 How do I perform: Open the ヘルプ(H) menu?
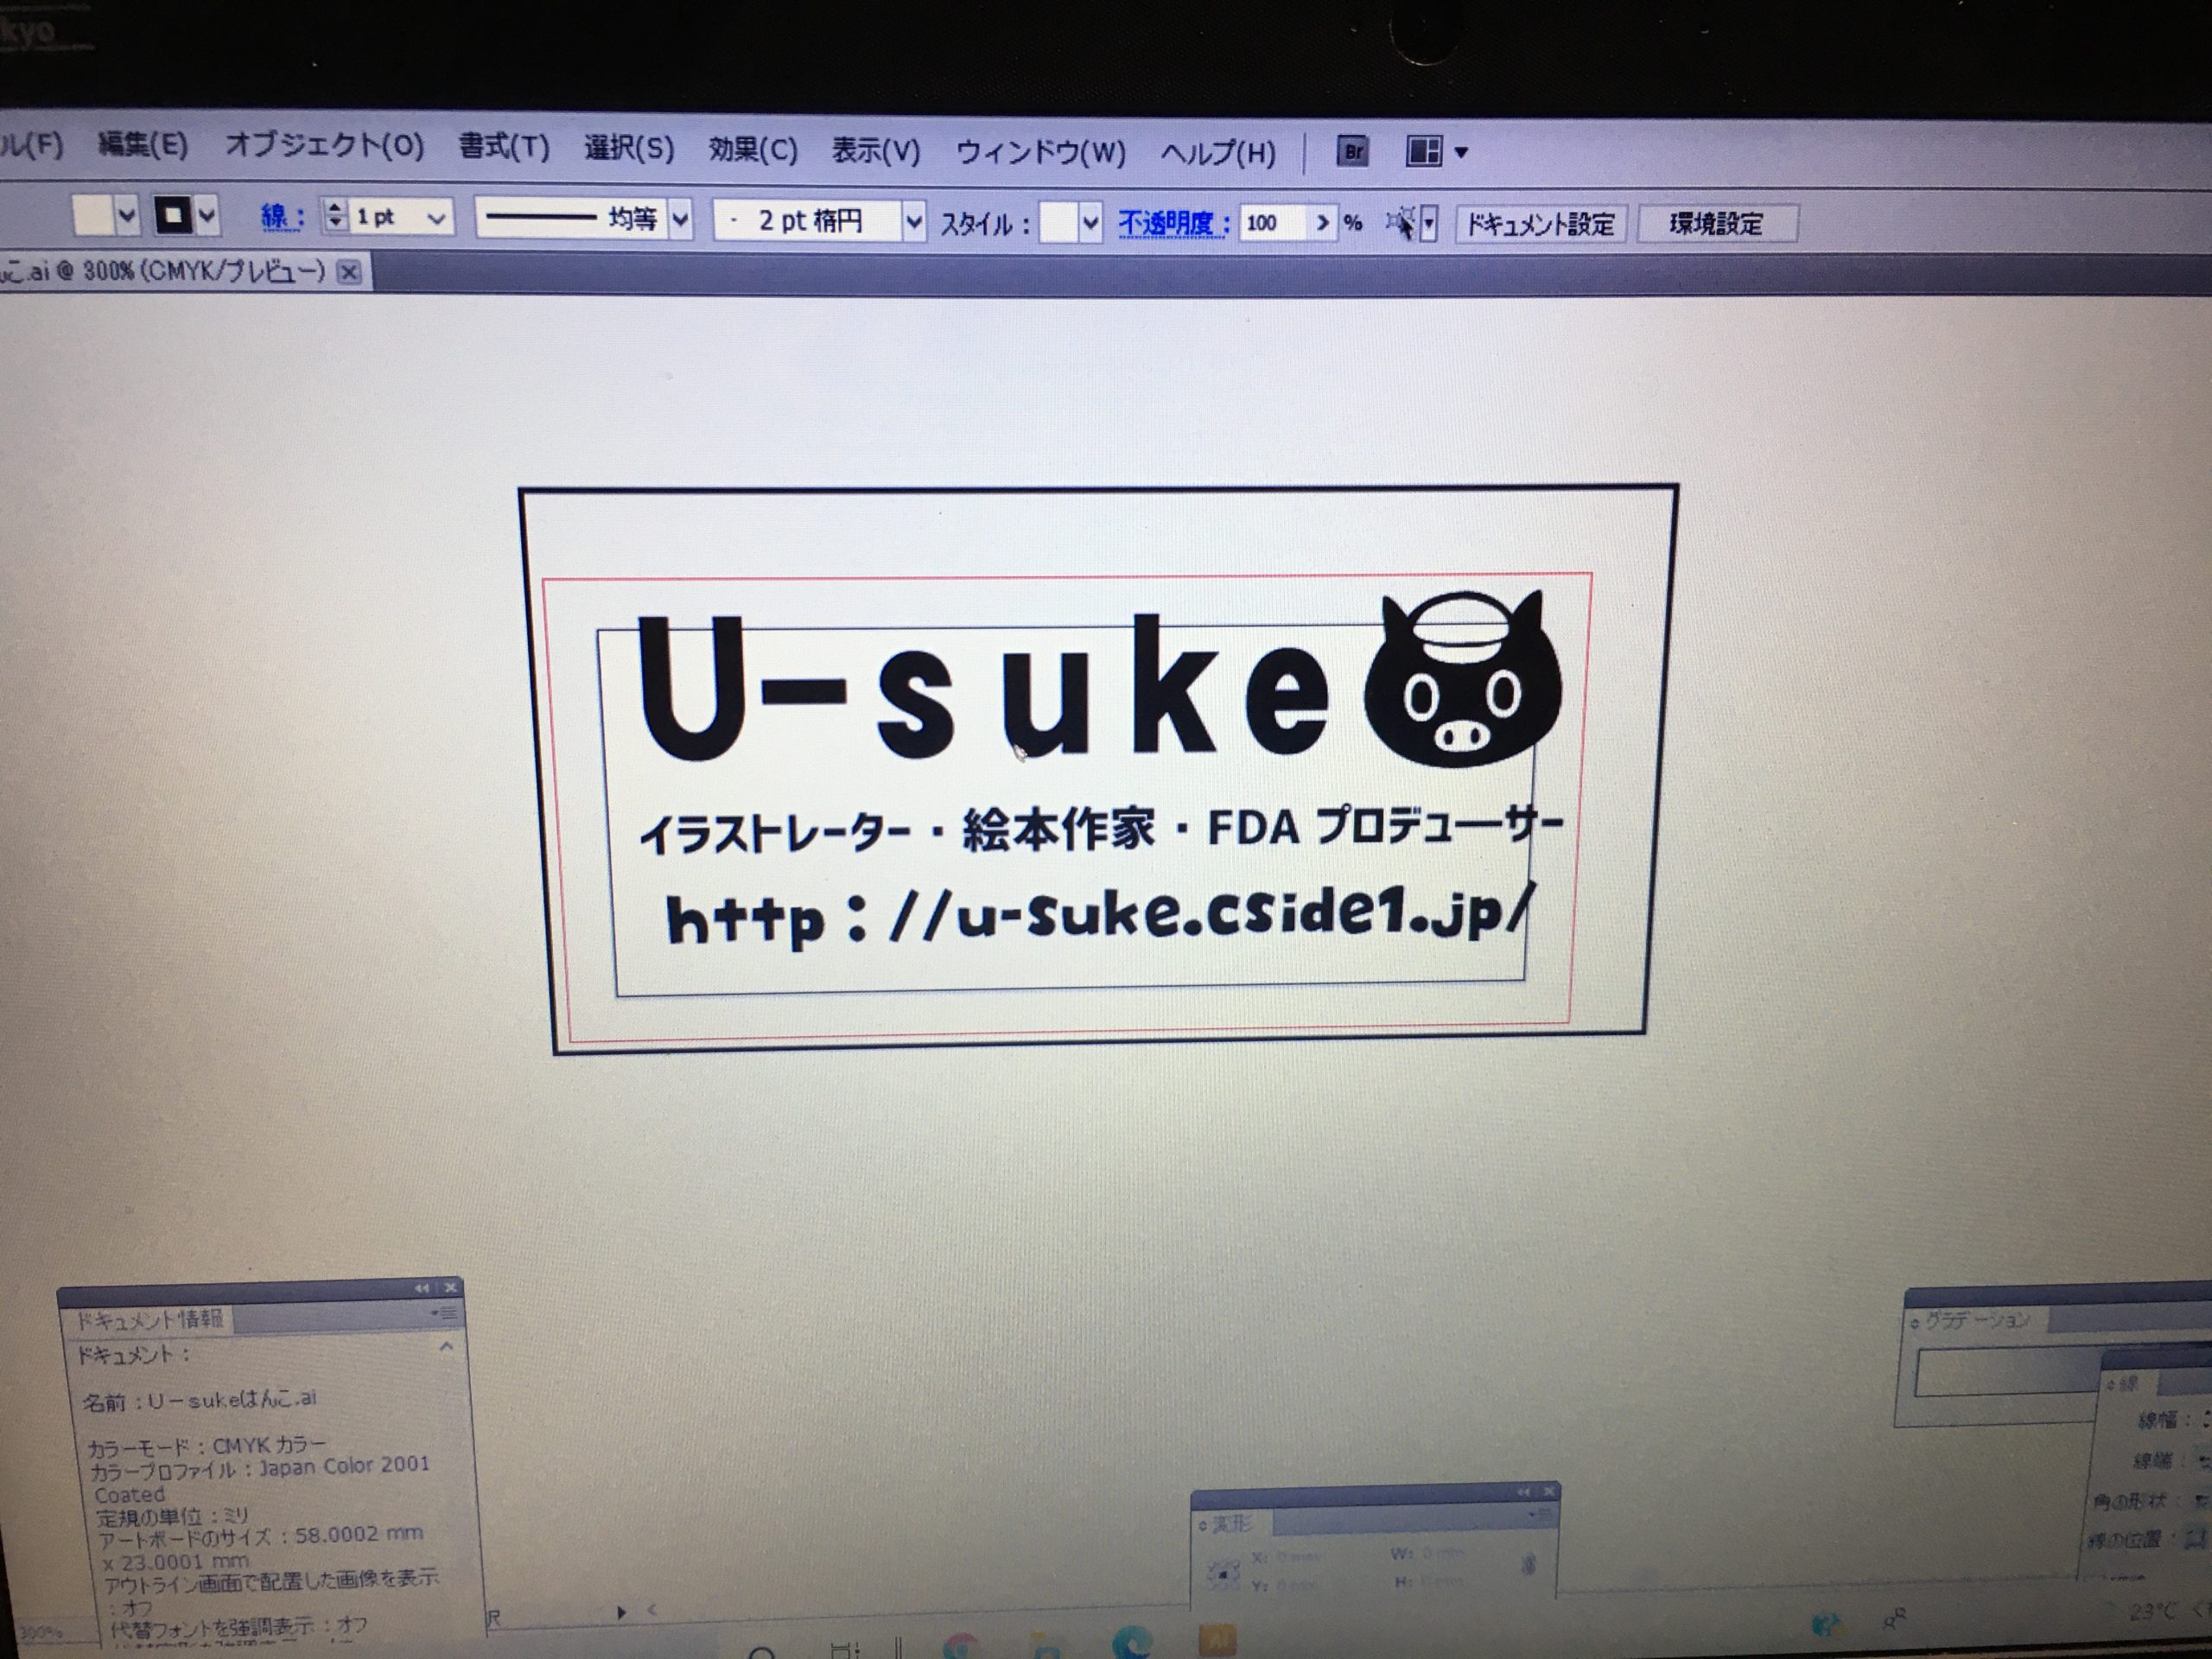tap(1218, 153)
